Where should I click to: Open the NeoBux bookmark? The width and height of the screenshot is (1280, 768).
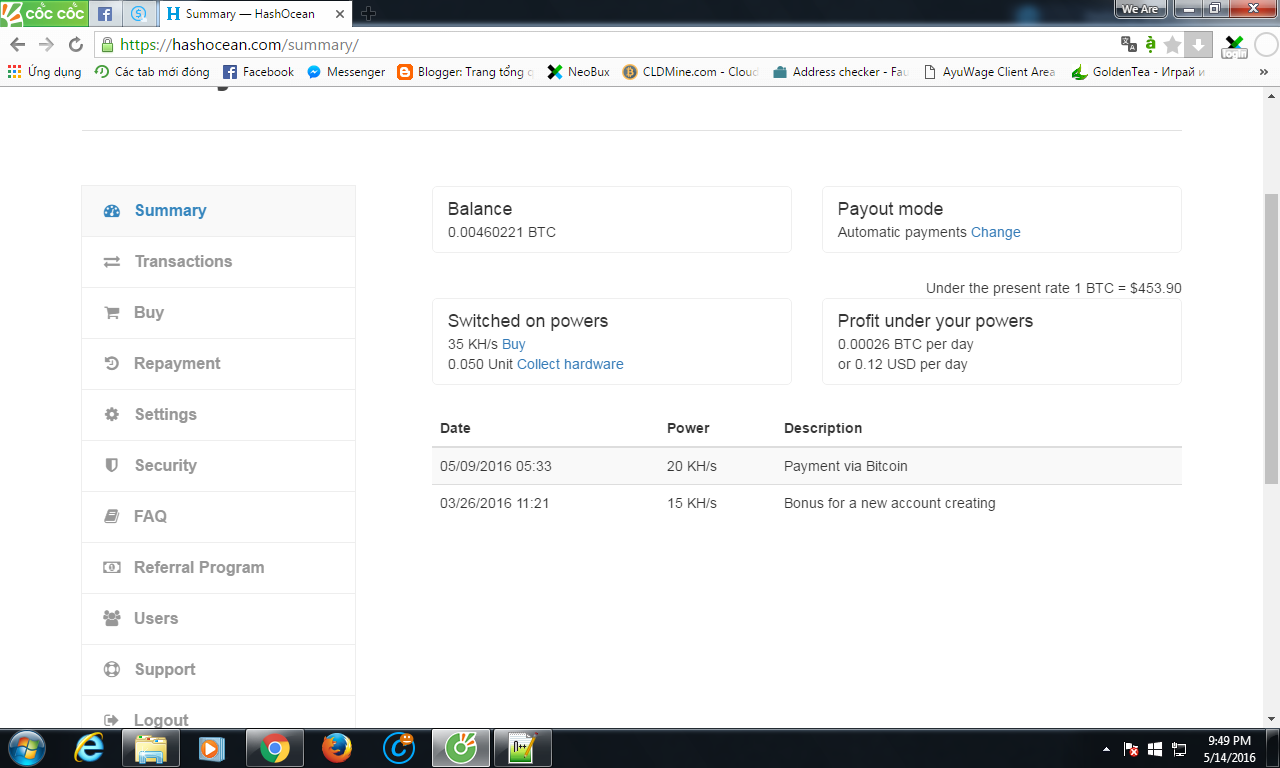click(578, 72)
